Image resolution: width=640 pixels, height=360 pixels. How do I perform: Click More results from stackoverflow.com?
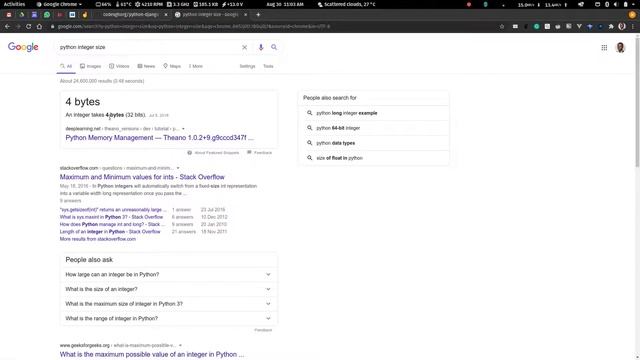[x=98, y=239]
